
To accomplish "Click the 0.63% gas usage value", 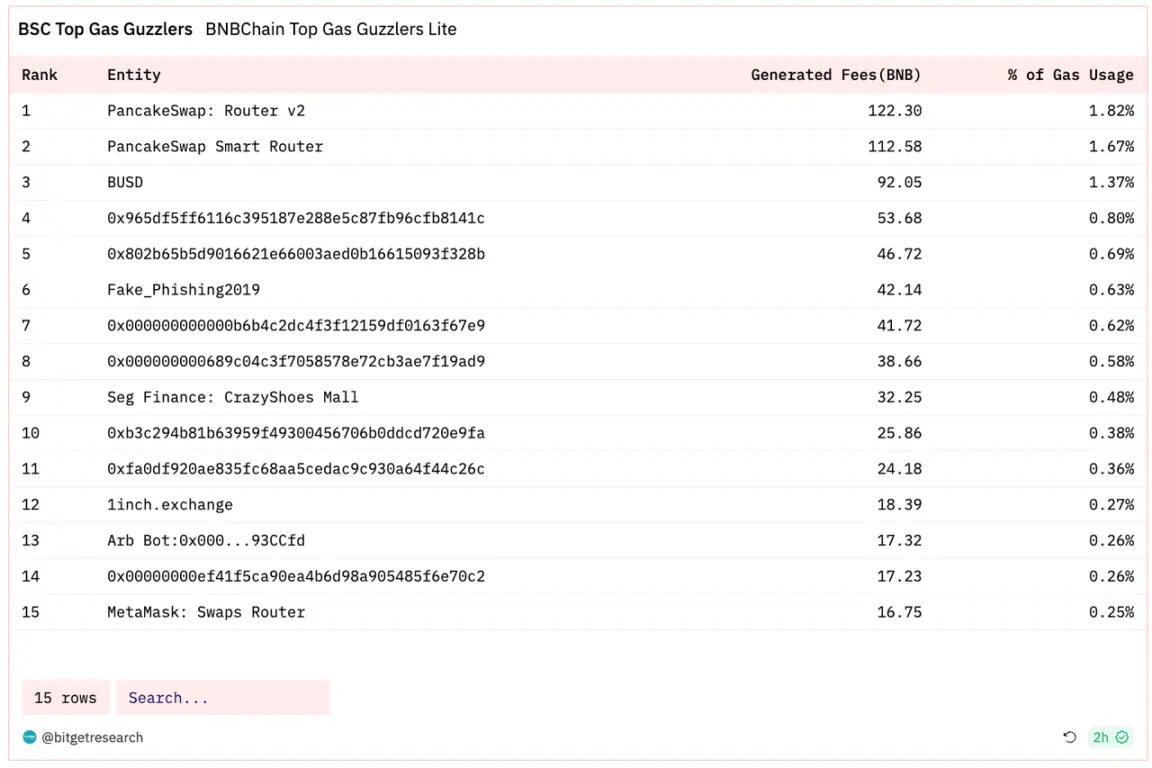I will 1111,290.
